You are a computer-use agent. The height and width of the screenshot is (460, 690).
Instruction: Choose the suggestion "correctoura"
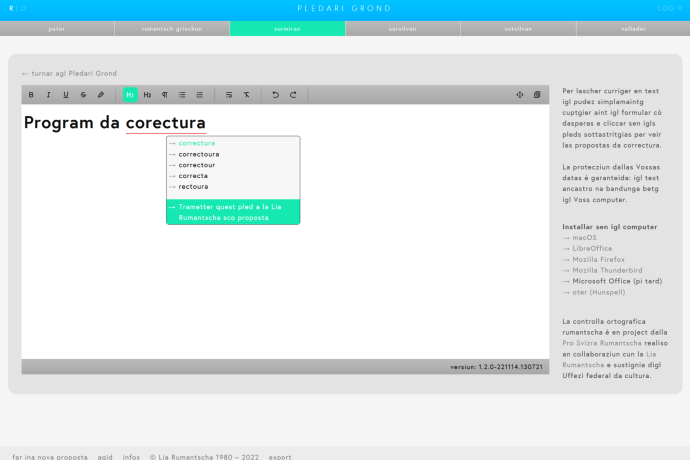coord(199,154)
